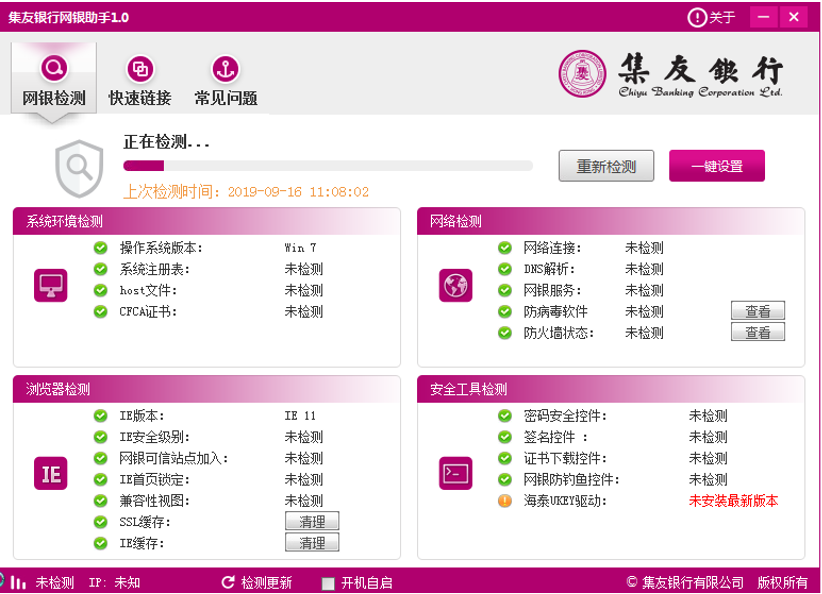This screenshot has height=594, width=822.
Task: Click green check beside 防病毒软件
Action: coord(505,311)
